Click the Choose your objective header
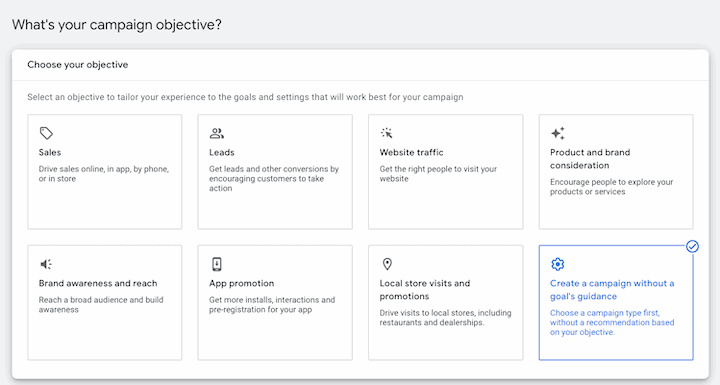This screenshot has width=720, height=385. point(78,65)
